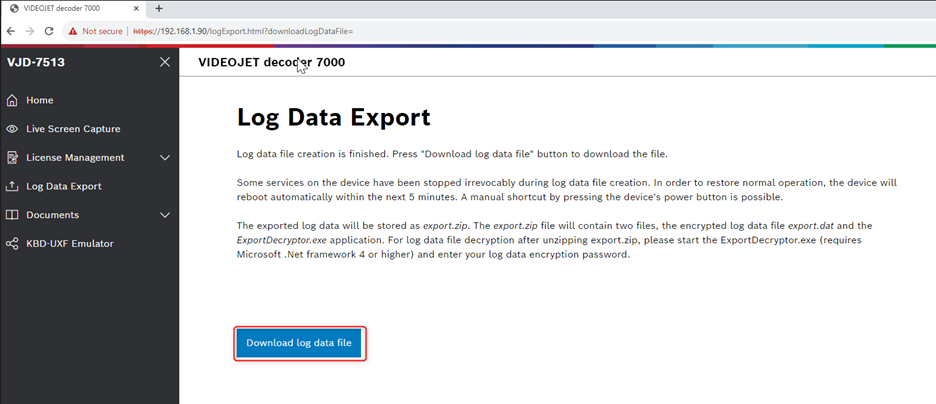Click the Log Data Export upload icon
The width and height of the screenshot is (936, 404).
click(11, 186)
